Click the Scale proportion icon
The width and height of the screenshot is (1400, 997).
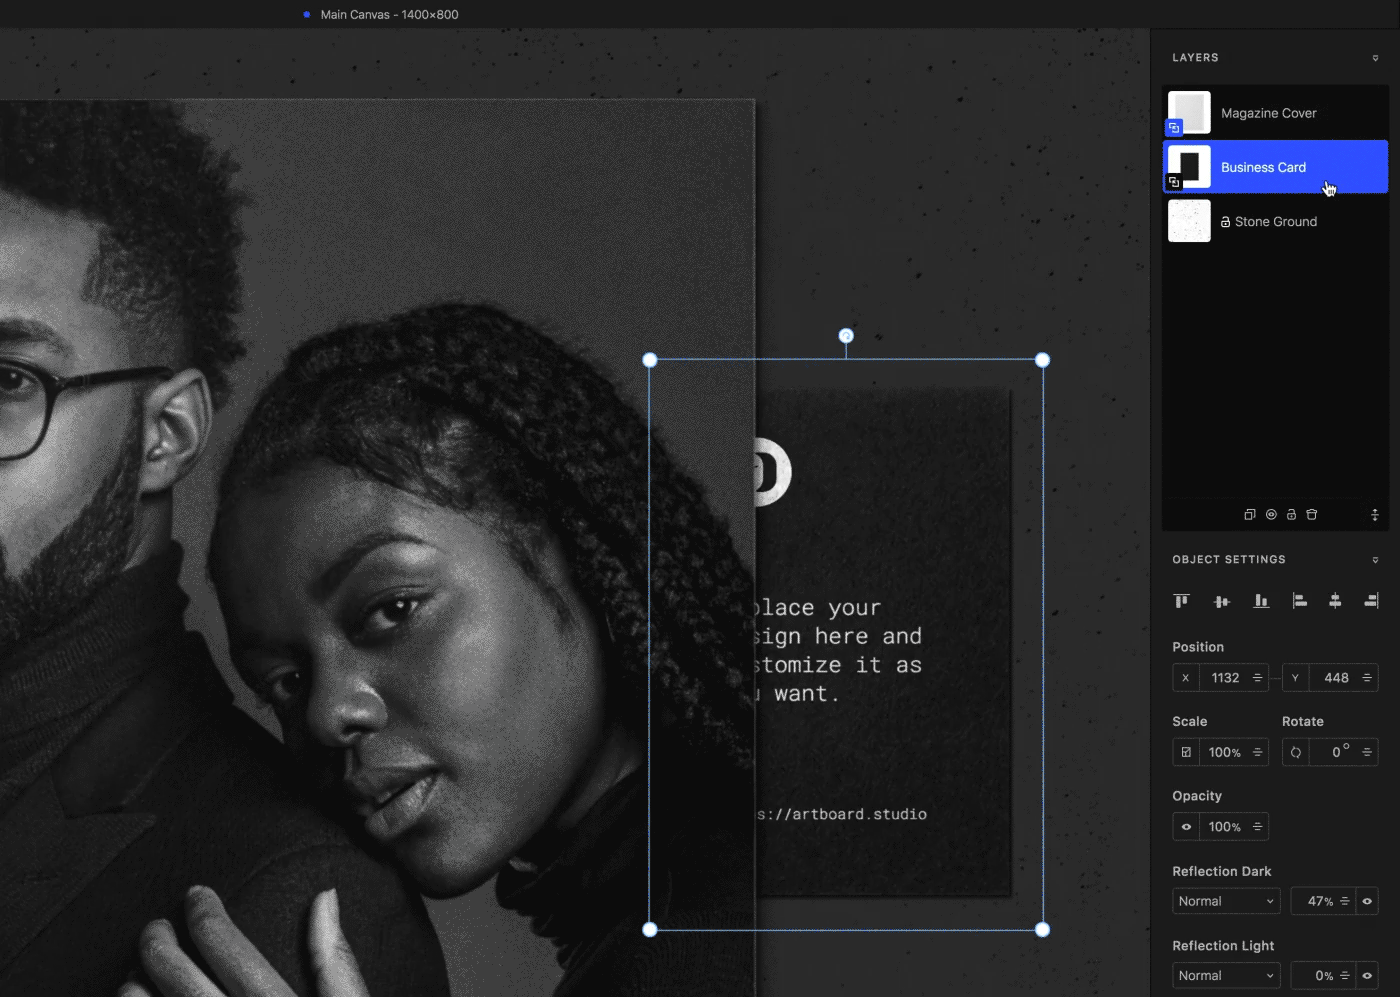[x=1186, y=752]
